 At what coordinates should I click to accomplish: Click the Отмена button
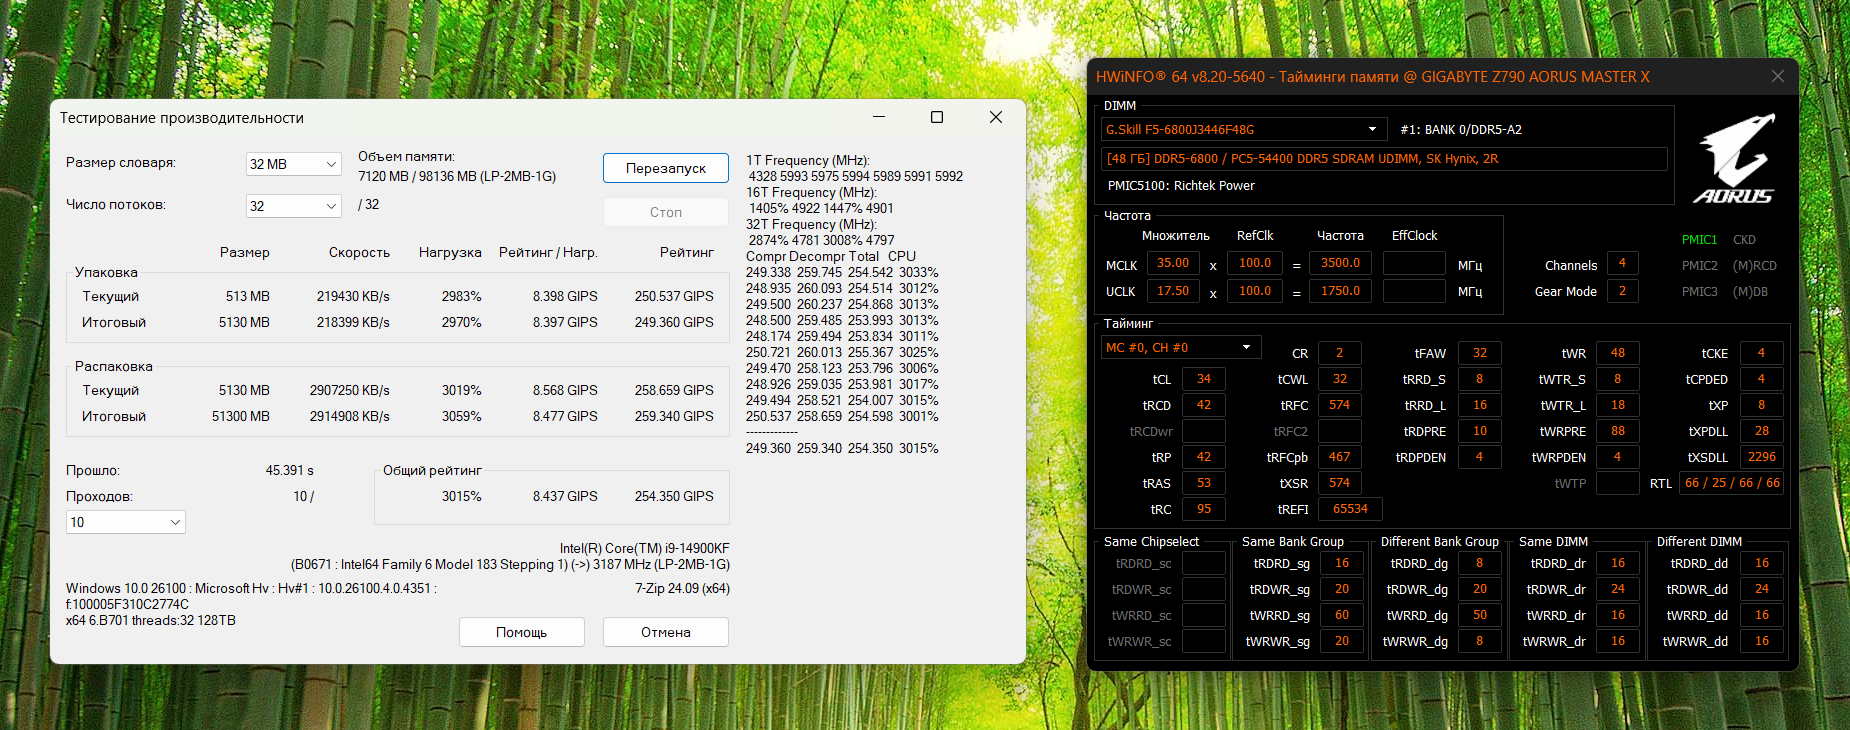coord(666,632)
